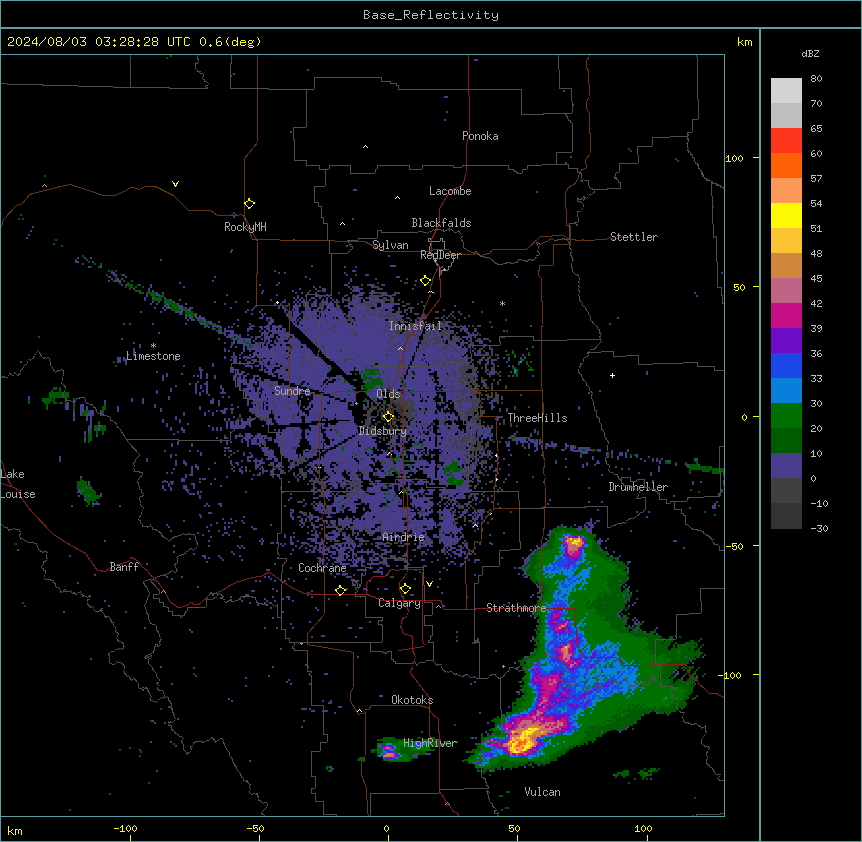Click the Lake Louise label
The width and height of the screenshot is (862, 842).
point(18,484)
